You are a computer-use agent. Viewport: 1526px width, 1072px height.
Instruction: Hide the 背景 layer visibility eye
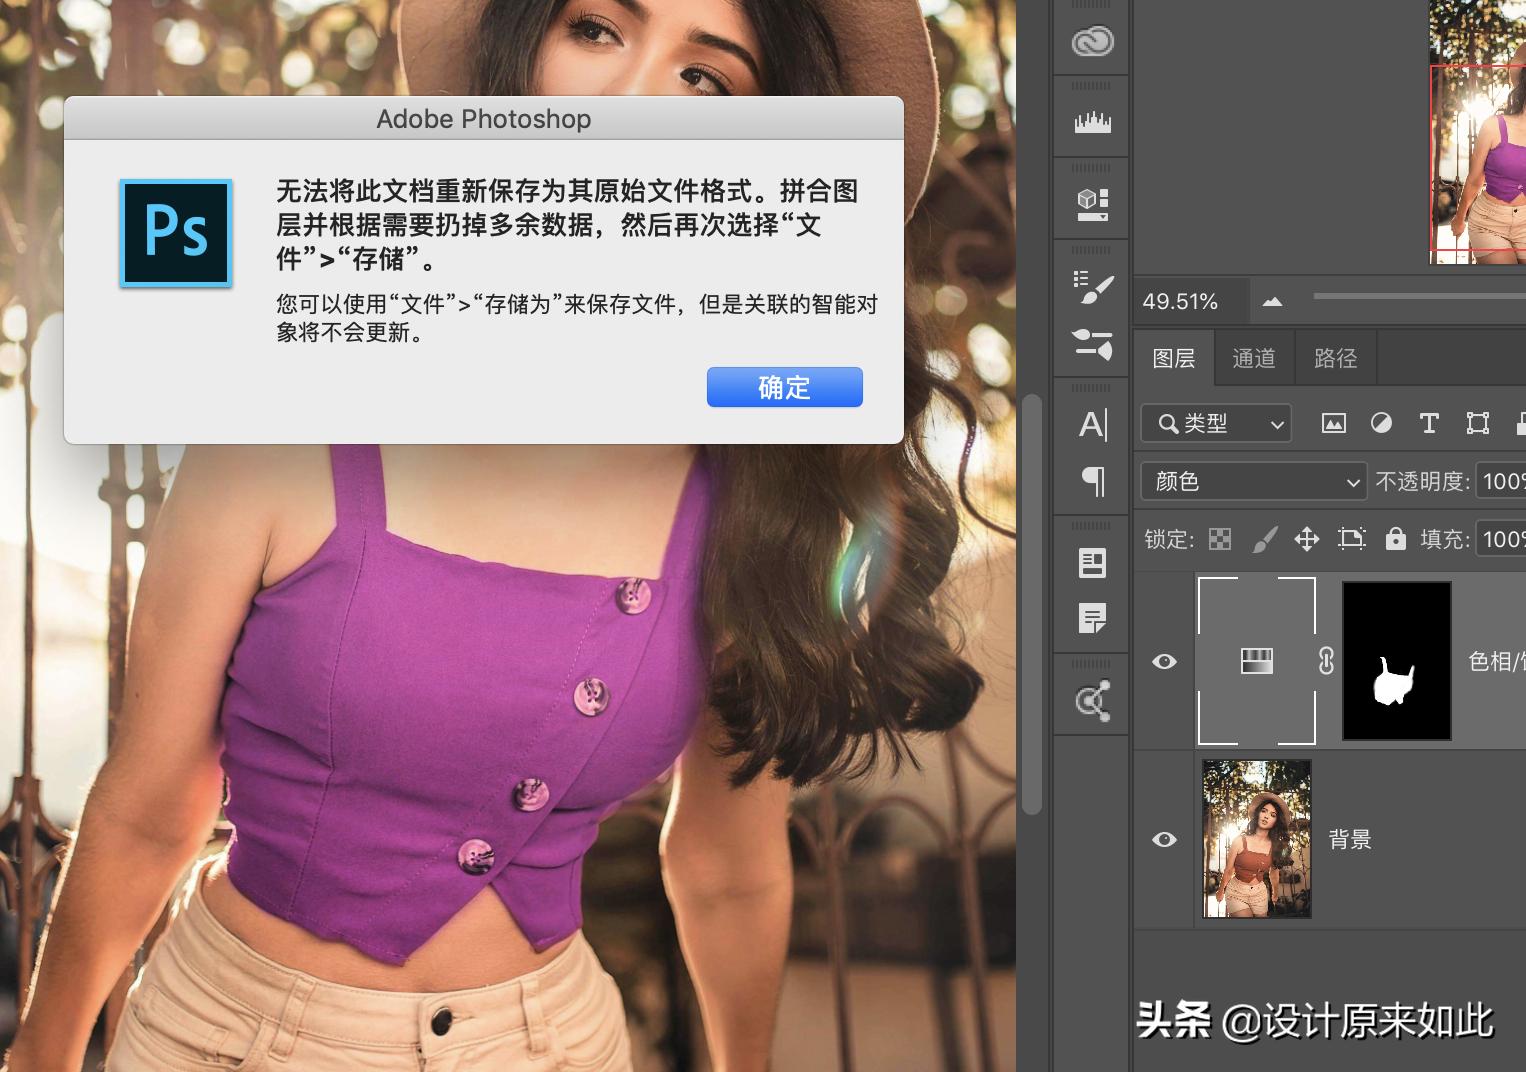tap(1164, 839)
